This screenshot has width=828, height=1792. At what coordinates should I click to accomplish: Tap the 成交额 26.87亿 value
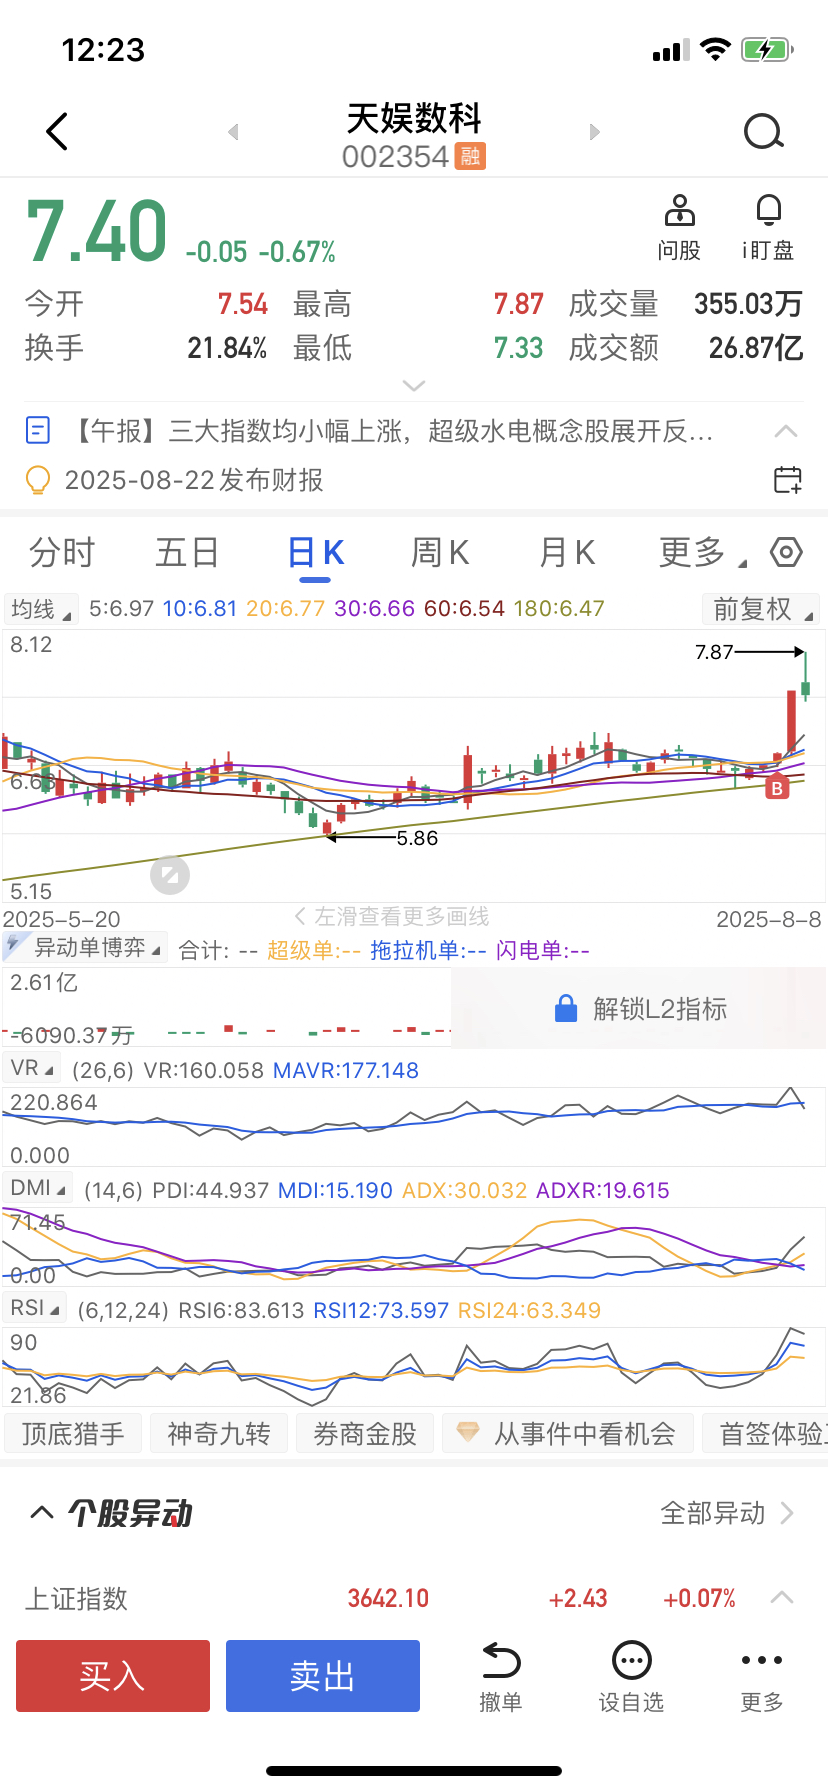coord(756,348)
